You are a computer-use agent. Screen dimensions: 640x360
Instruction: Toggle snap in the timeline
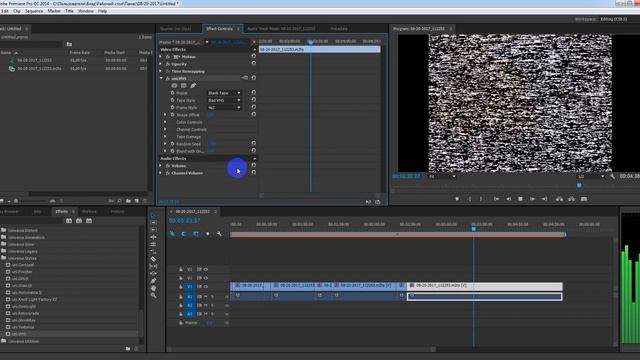pyautogui.click(x=184, y=234)
